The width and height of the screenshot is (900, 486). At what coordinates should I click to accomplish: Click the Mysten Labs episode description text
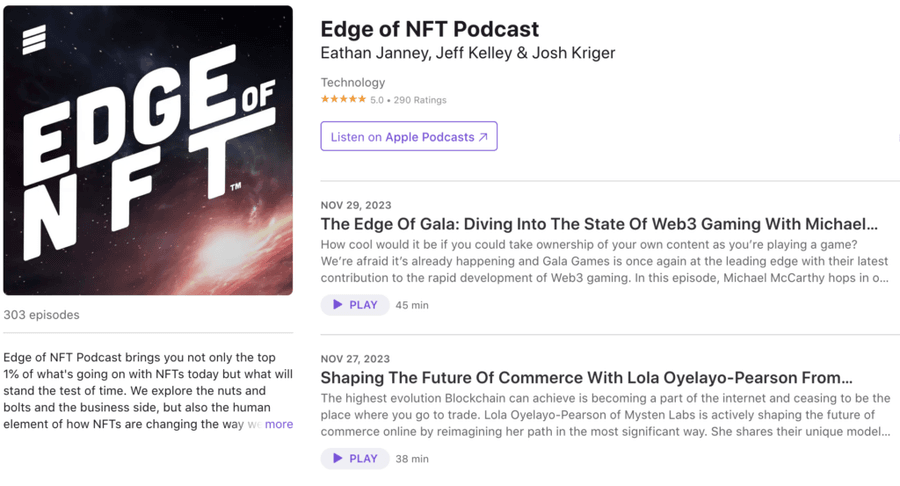(x=605, y=415)
